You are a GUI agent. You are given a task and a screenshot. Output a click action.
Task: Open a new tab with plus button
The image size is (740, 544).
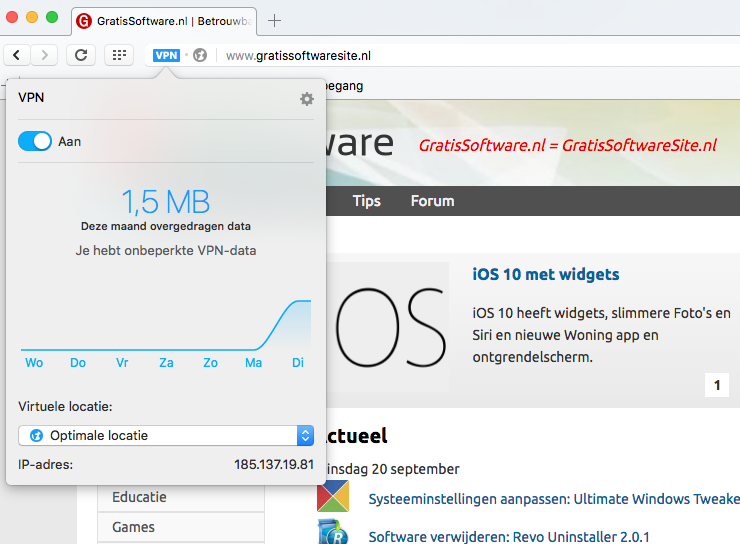coord(275,20)
